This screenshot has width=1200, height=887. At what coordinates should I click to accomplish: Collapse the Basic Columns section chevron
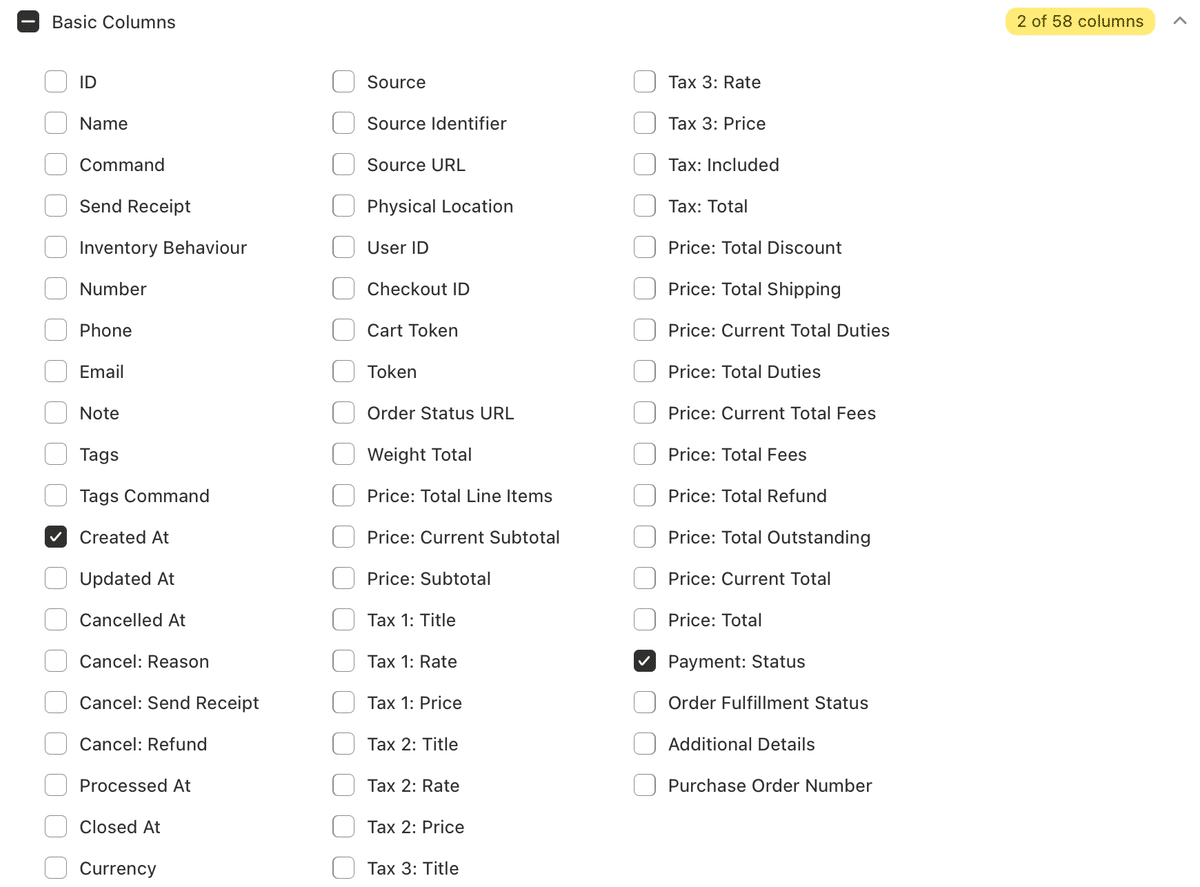point(1180,21)
